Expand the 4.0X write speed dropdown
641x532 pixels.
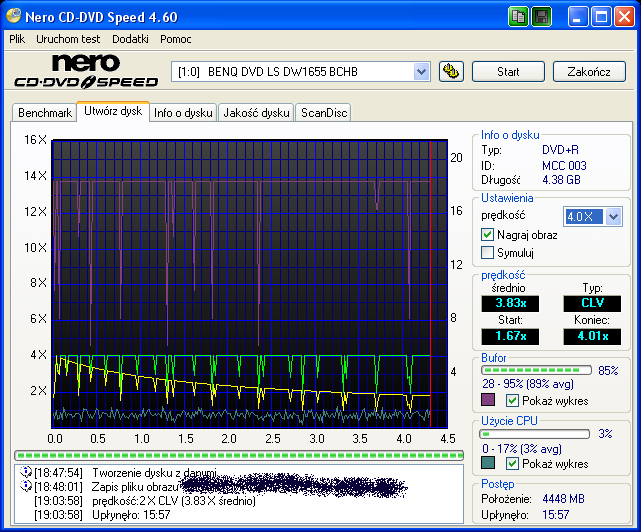(613, 216)
